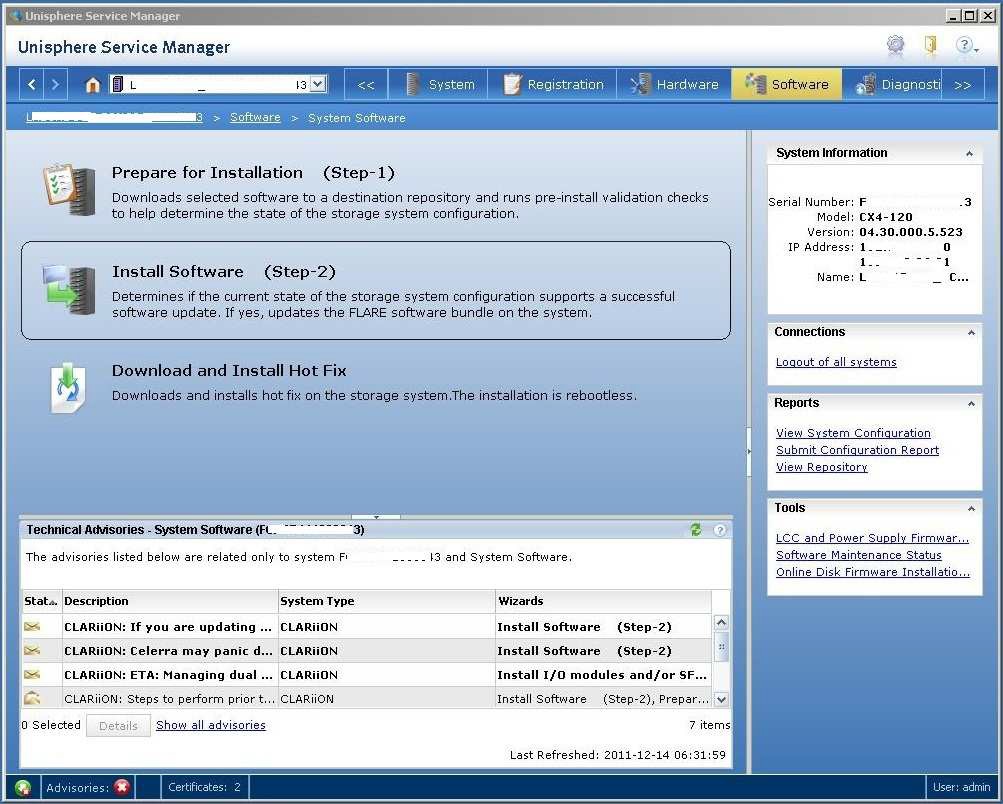Collapse advisories pane via top splitter arrow
Viewport: 1003px width, 804px height.
376,516
